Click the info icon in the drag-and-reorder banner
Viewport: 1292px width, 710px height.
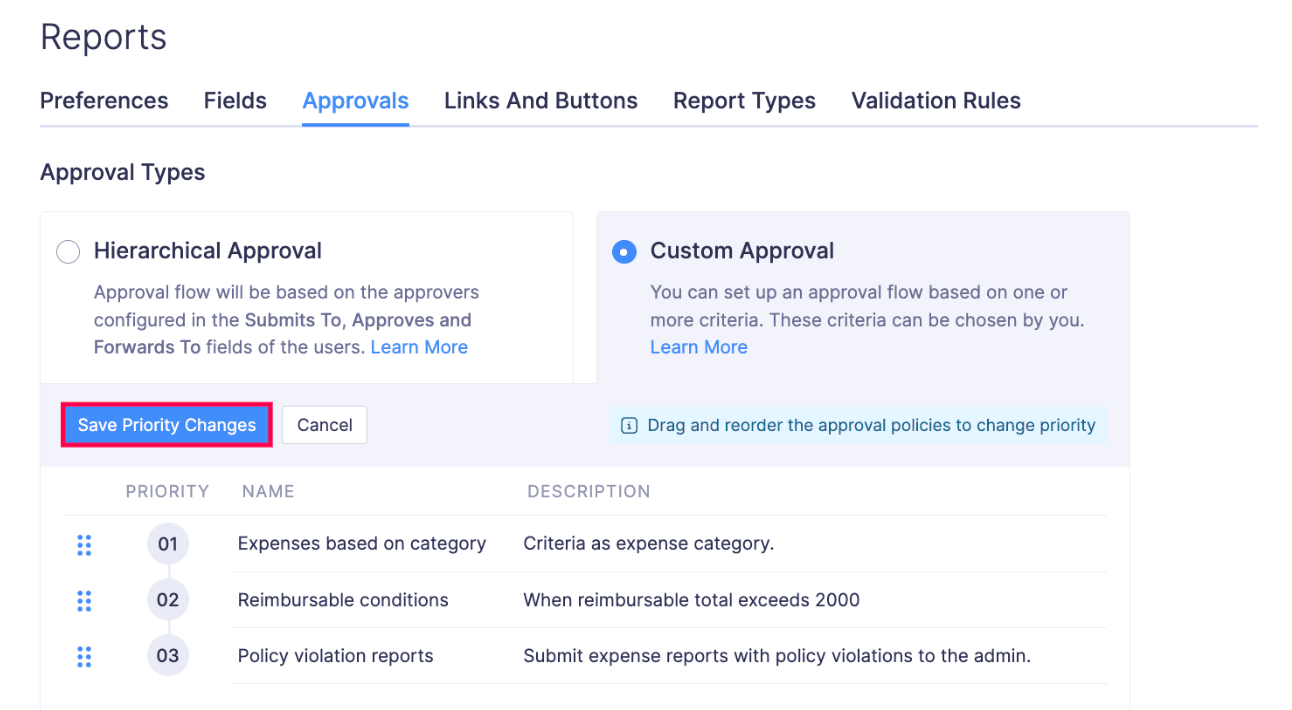(x=627, y=425)
